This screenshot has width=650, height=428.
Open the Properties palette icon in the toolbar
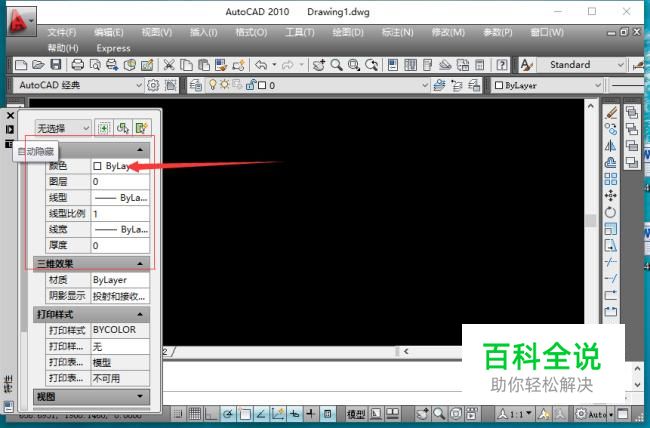(x=393, y=65)
